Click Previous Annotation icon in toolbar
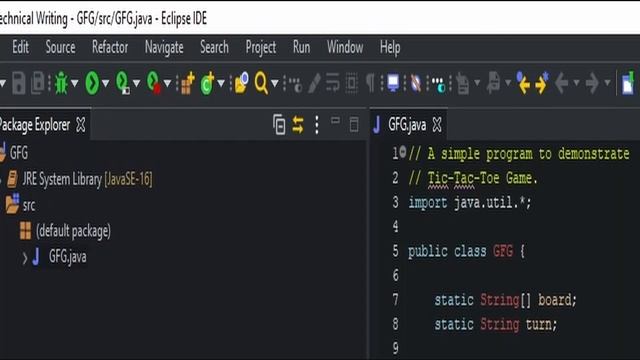 click(x=493, y=83)
